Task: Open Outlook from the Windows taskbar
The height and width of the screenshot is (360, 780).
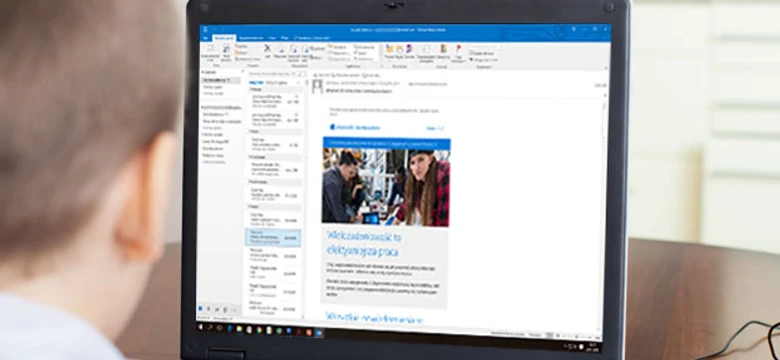Action: [x=319, y=333]
